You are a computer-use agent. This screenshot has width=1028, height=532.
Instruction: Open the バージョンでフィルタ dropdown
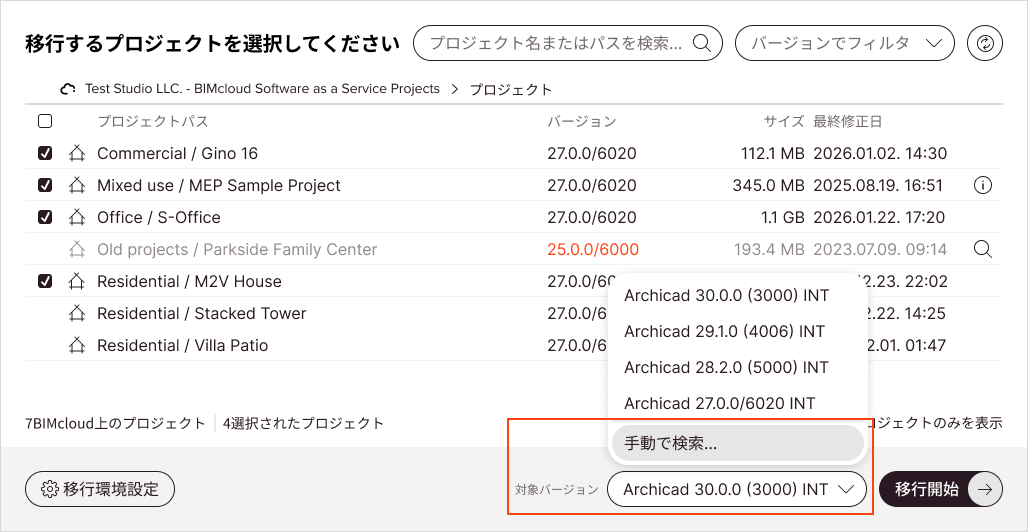tap(844, 43)
